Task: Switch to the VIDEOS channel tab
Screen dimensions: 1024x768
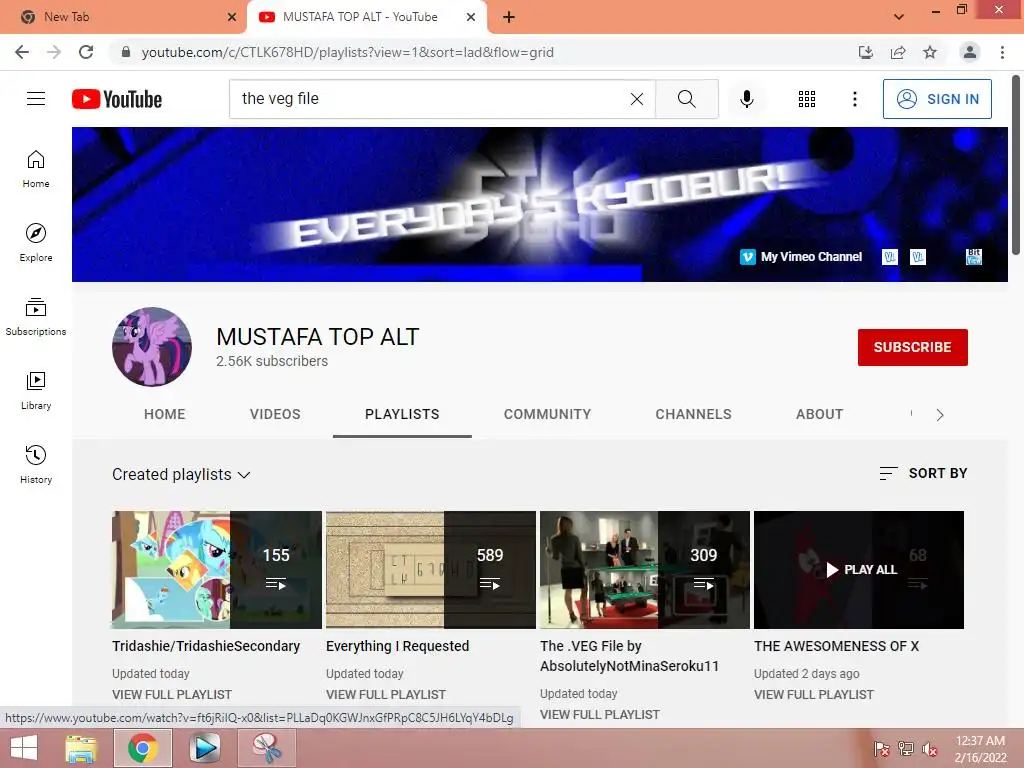Action: (x=275, y=415)
